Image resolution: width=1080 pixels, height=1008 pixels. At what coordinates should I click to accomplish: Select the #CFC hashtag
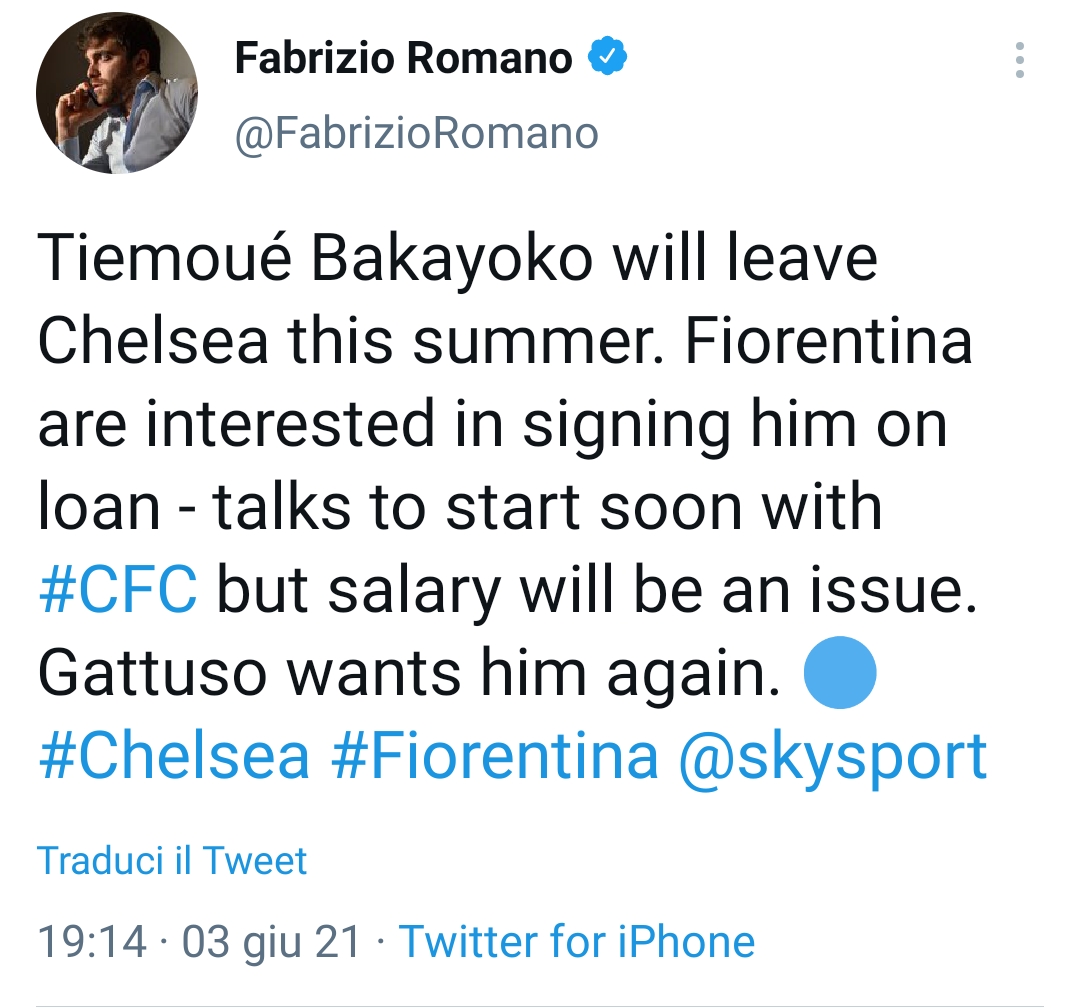point(116,590)
